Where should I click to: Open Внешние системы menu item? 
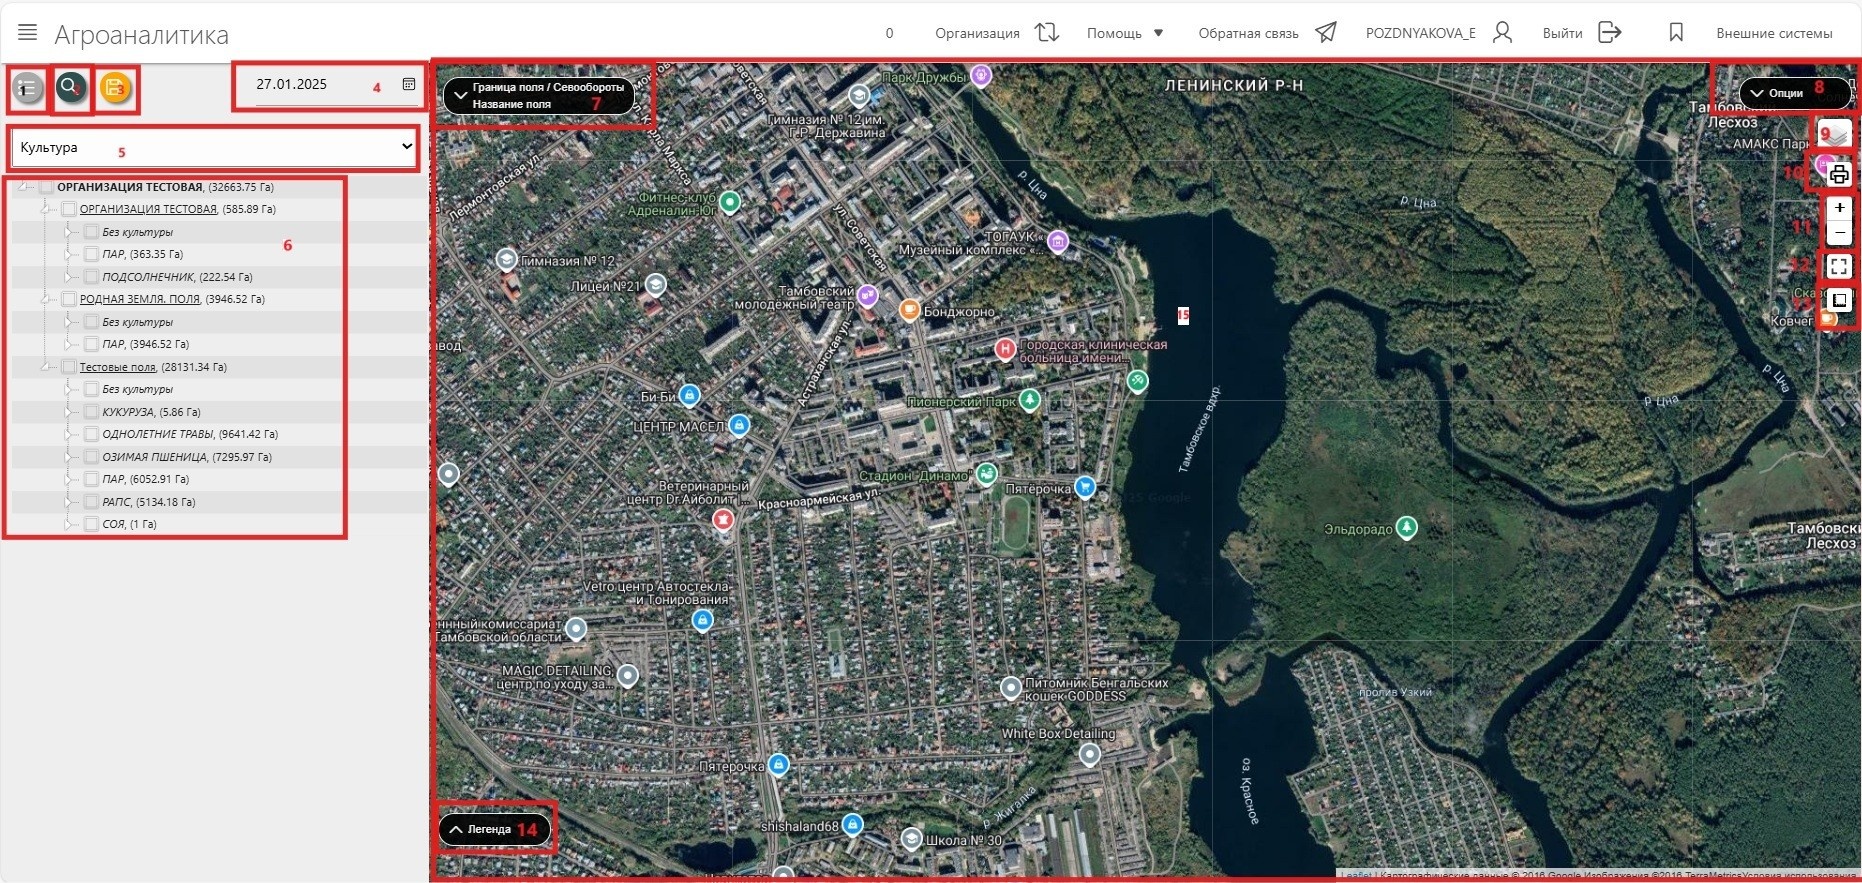[x=1774, y=33]
